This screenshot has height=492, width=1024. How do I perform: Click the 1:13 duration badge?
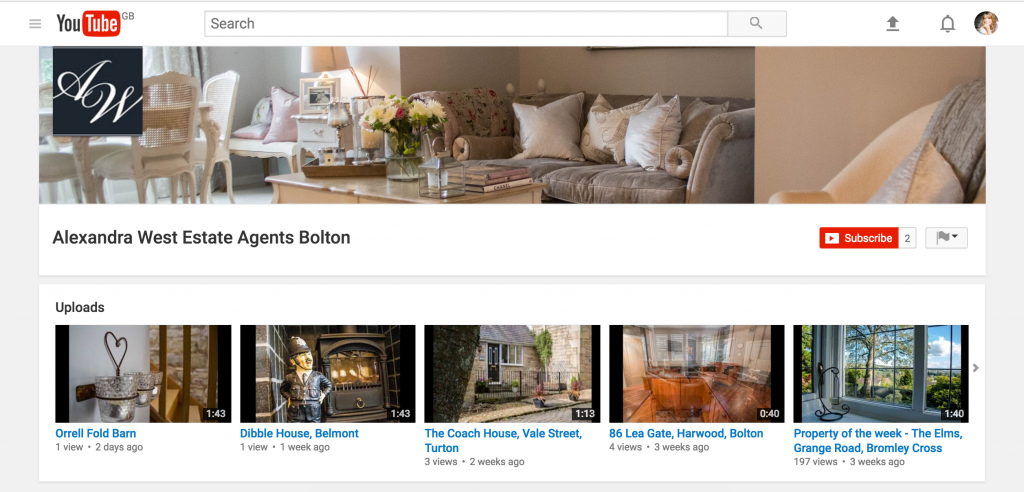(x=584, y=414)
